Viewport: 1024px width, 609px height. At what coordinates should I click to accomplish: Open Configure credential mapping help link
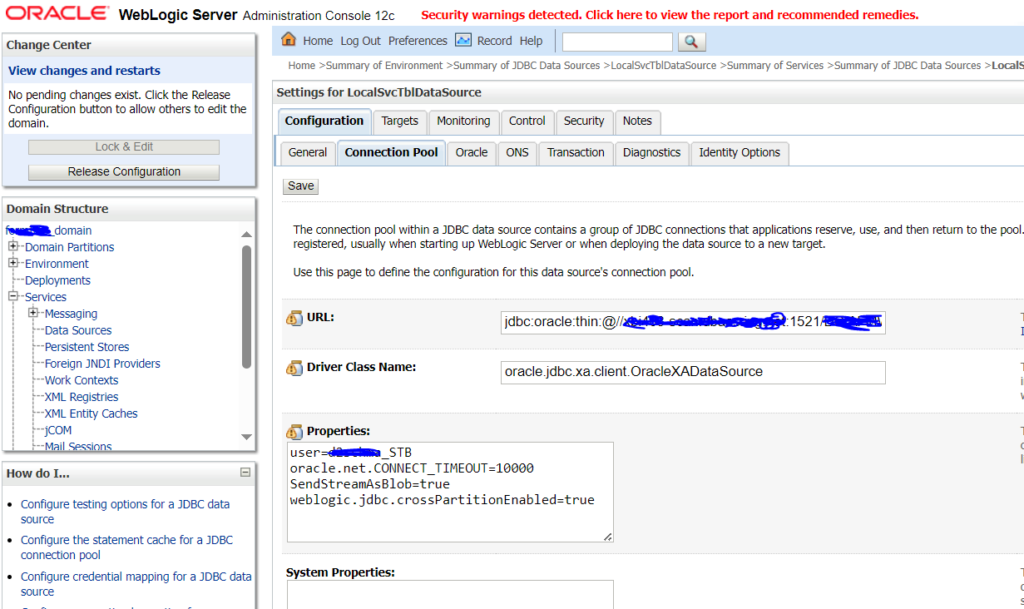pyautogui.click(x=136, y=584)
